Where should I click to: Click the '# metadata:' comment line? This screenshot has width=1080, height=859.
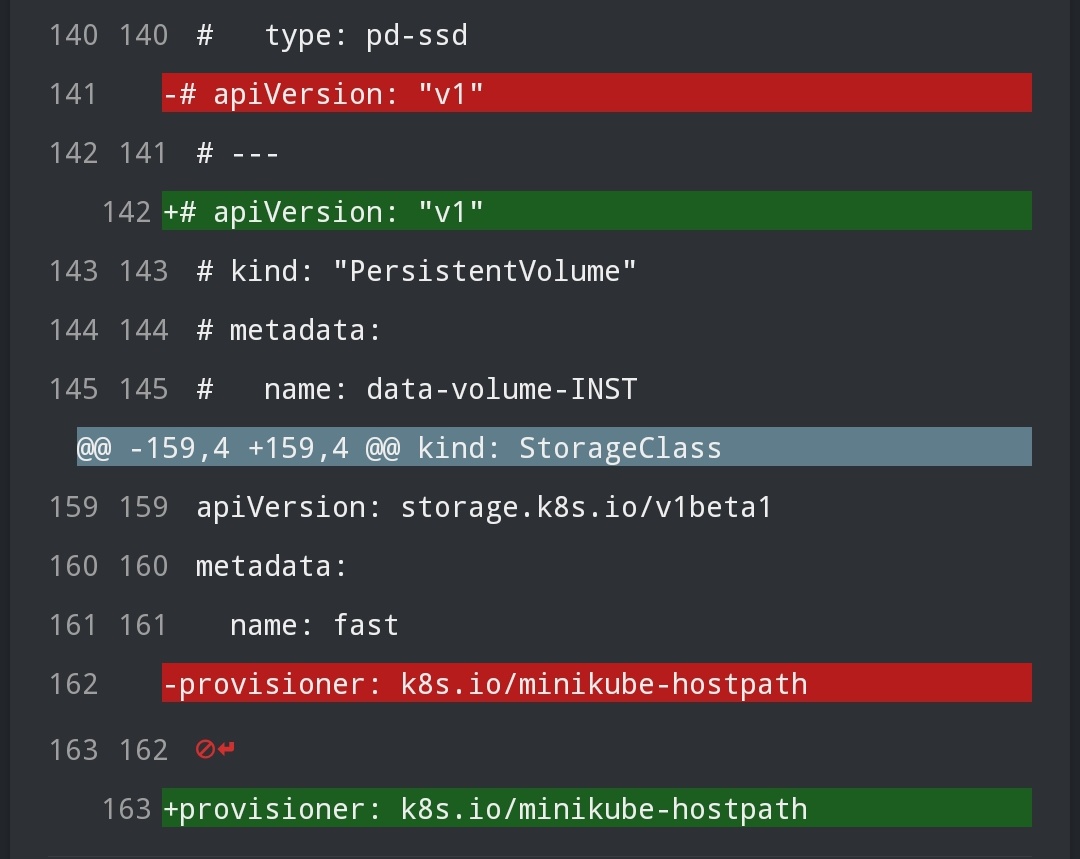[x=289, y=330]
